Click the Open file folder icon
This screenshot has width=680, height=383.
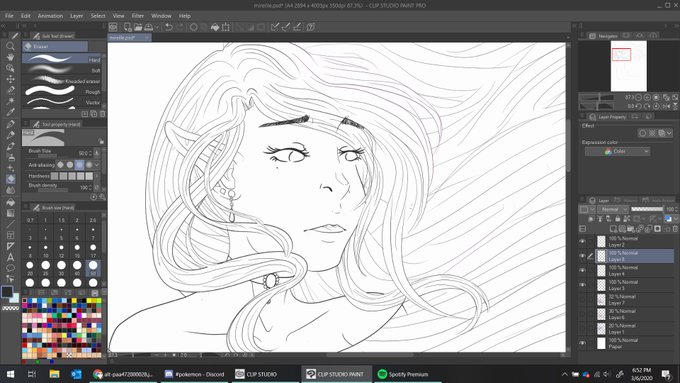pyautogui.click(x=138, y=27)
